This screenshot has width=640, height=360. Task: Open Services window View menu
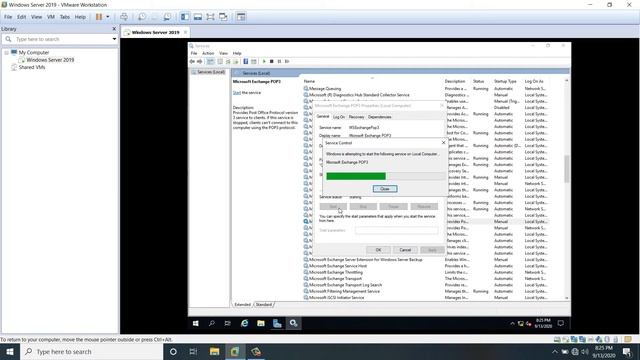coord(223,53)
